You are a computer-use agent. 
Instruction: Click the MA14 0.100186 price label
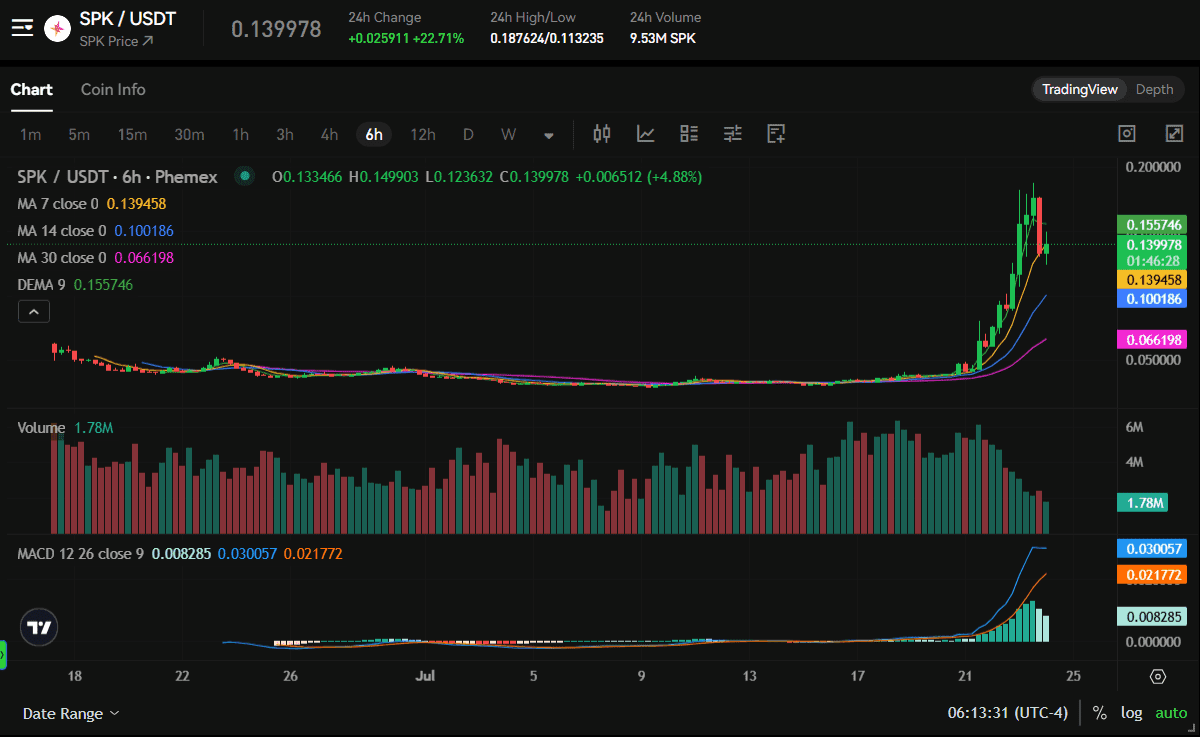(x=1154, y=299)
